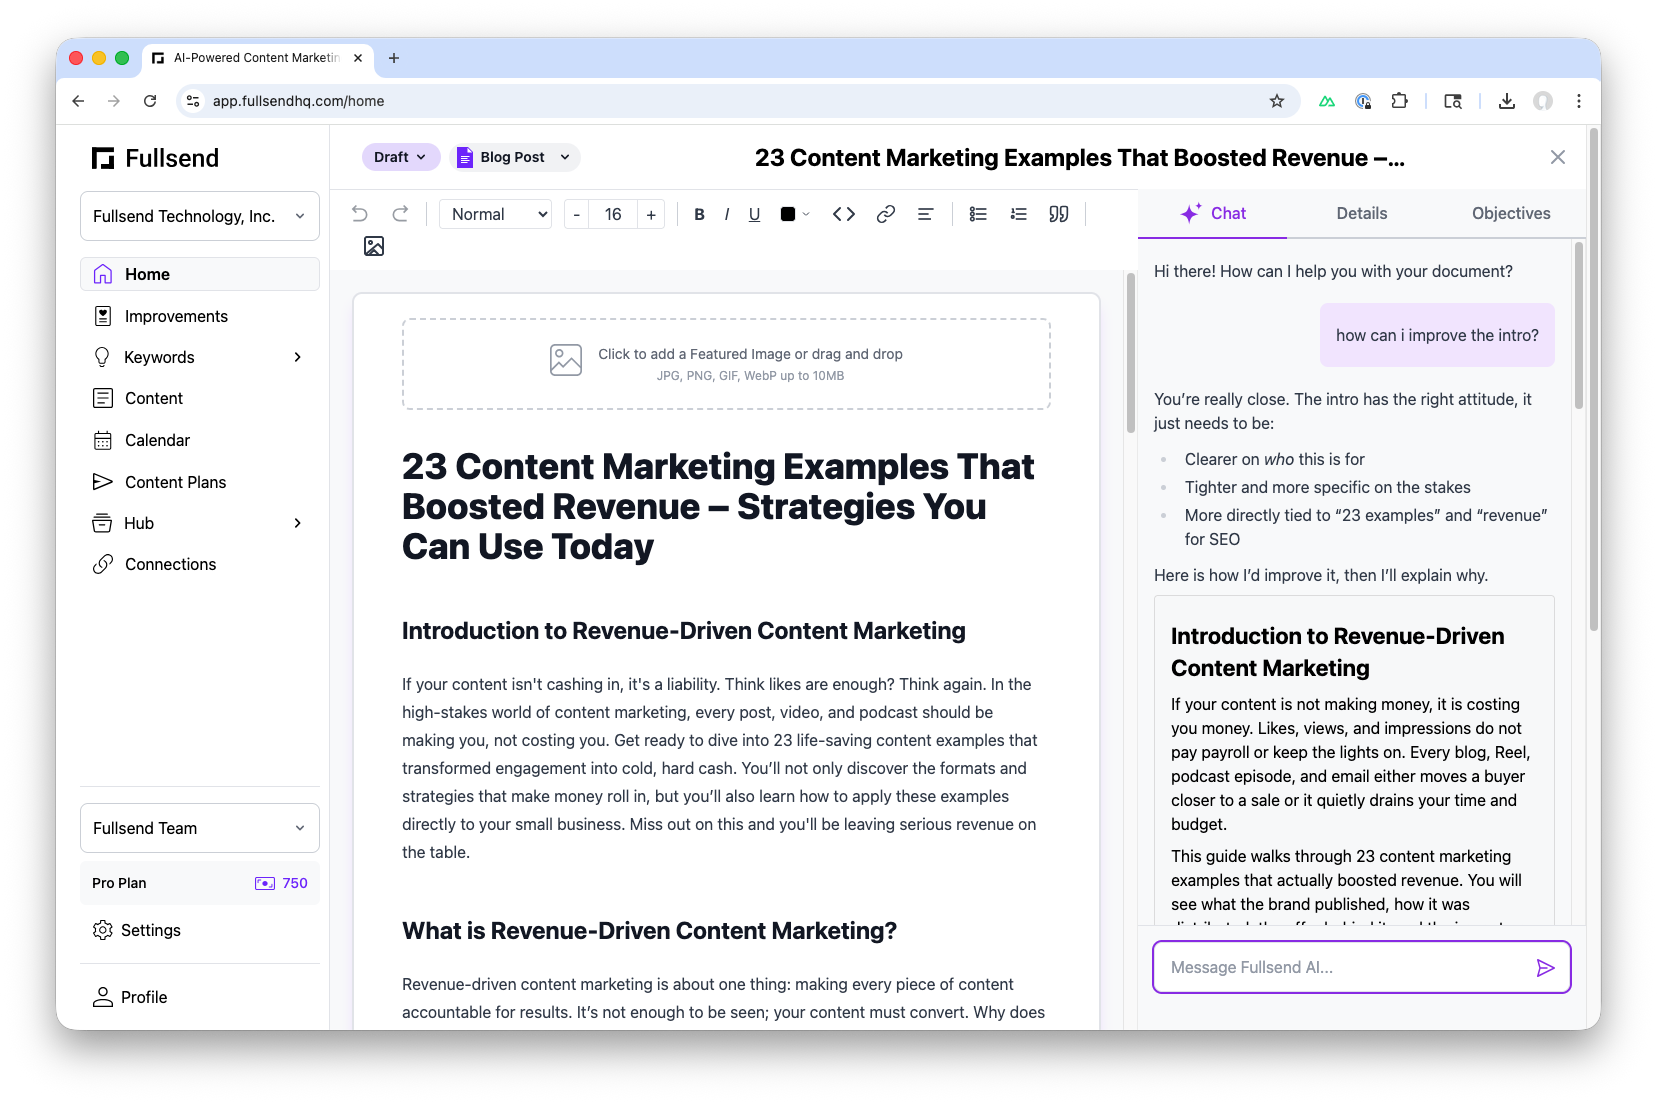Open the Blog Post type dropdown
1657x1104 pixels.
pos(514,156)
